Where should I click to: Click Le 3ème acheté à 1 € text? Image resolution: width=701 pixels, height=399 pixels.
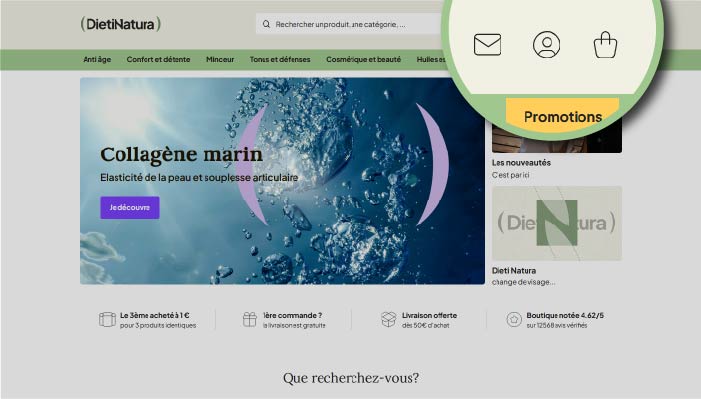(x=155, y=315)
